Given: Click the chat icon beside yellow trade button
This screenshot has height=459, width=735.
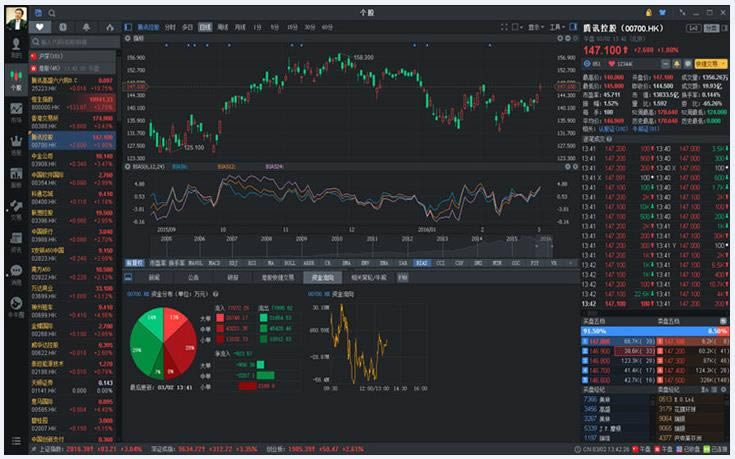Looking at the screenshot, I should coord(688,63).
